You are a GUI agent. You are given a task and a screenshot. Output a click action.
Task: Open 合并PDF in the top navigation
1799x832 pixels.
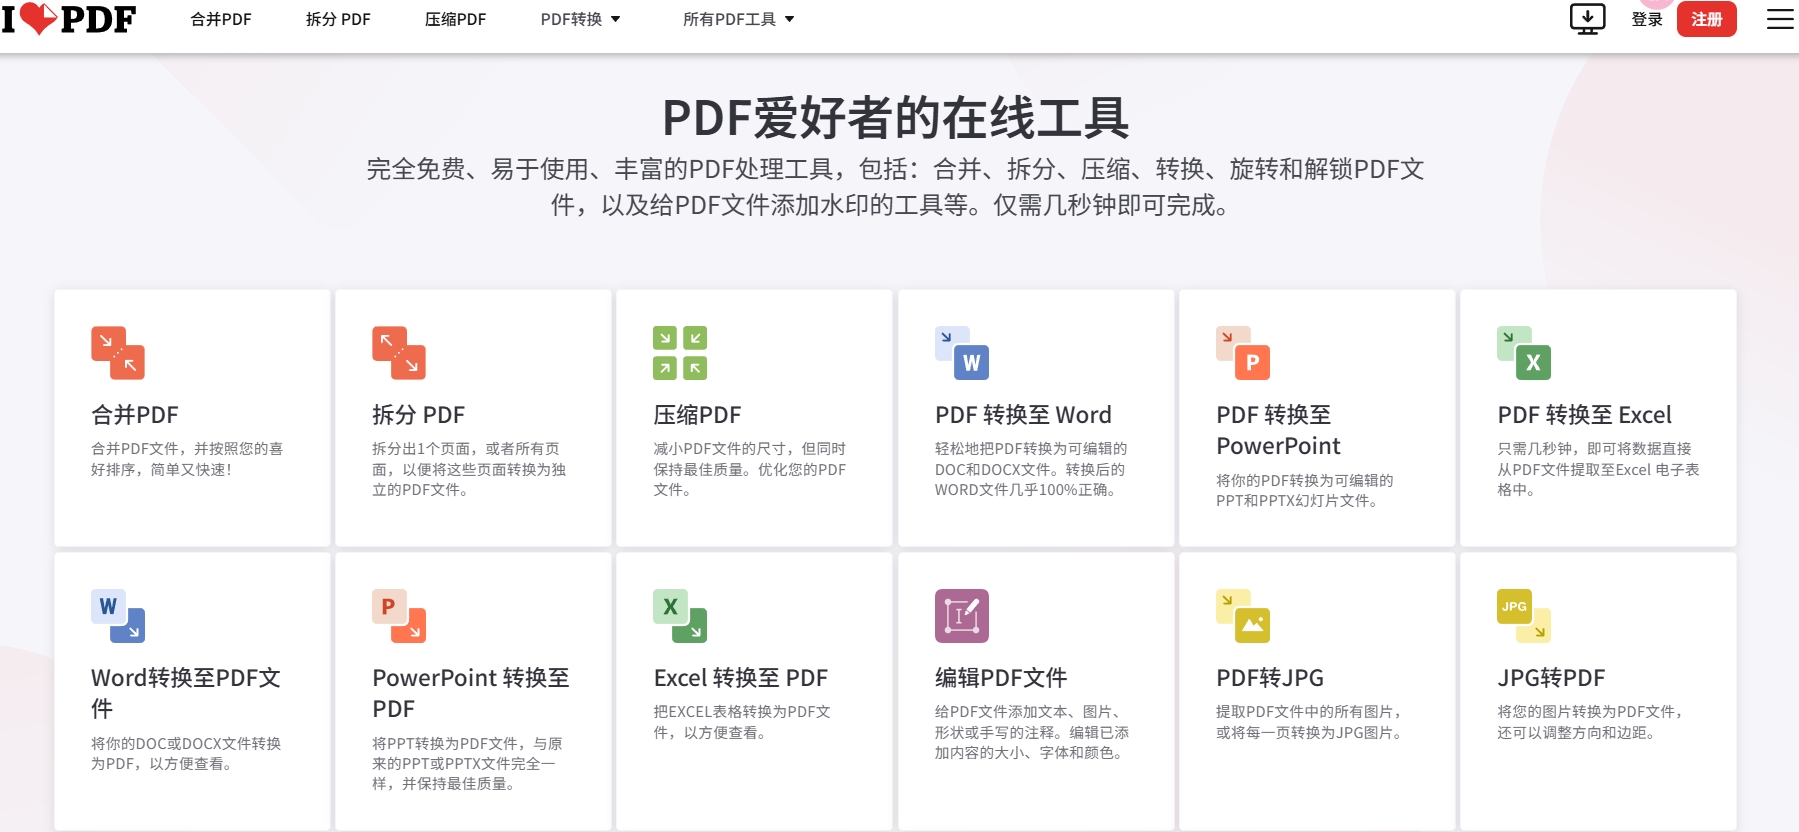[221, 19]
